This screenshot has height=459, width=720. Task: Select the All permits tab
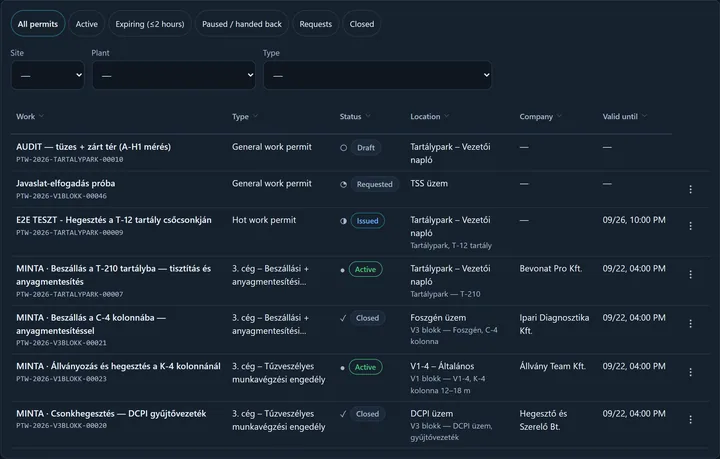point(38,24)
